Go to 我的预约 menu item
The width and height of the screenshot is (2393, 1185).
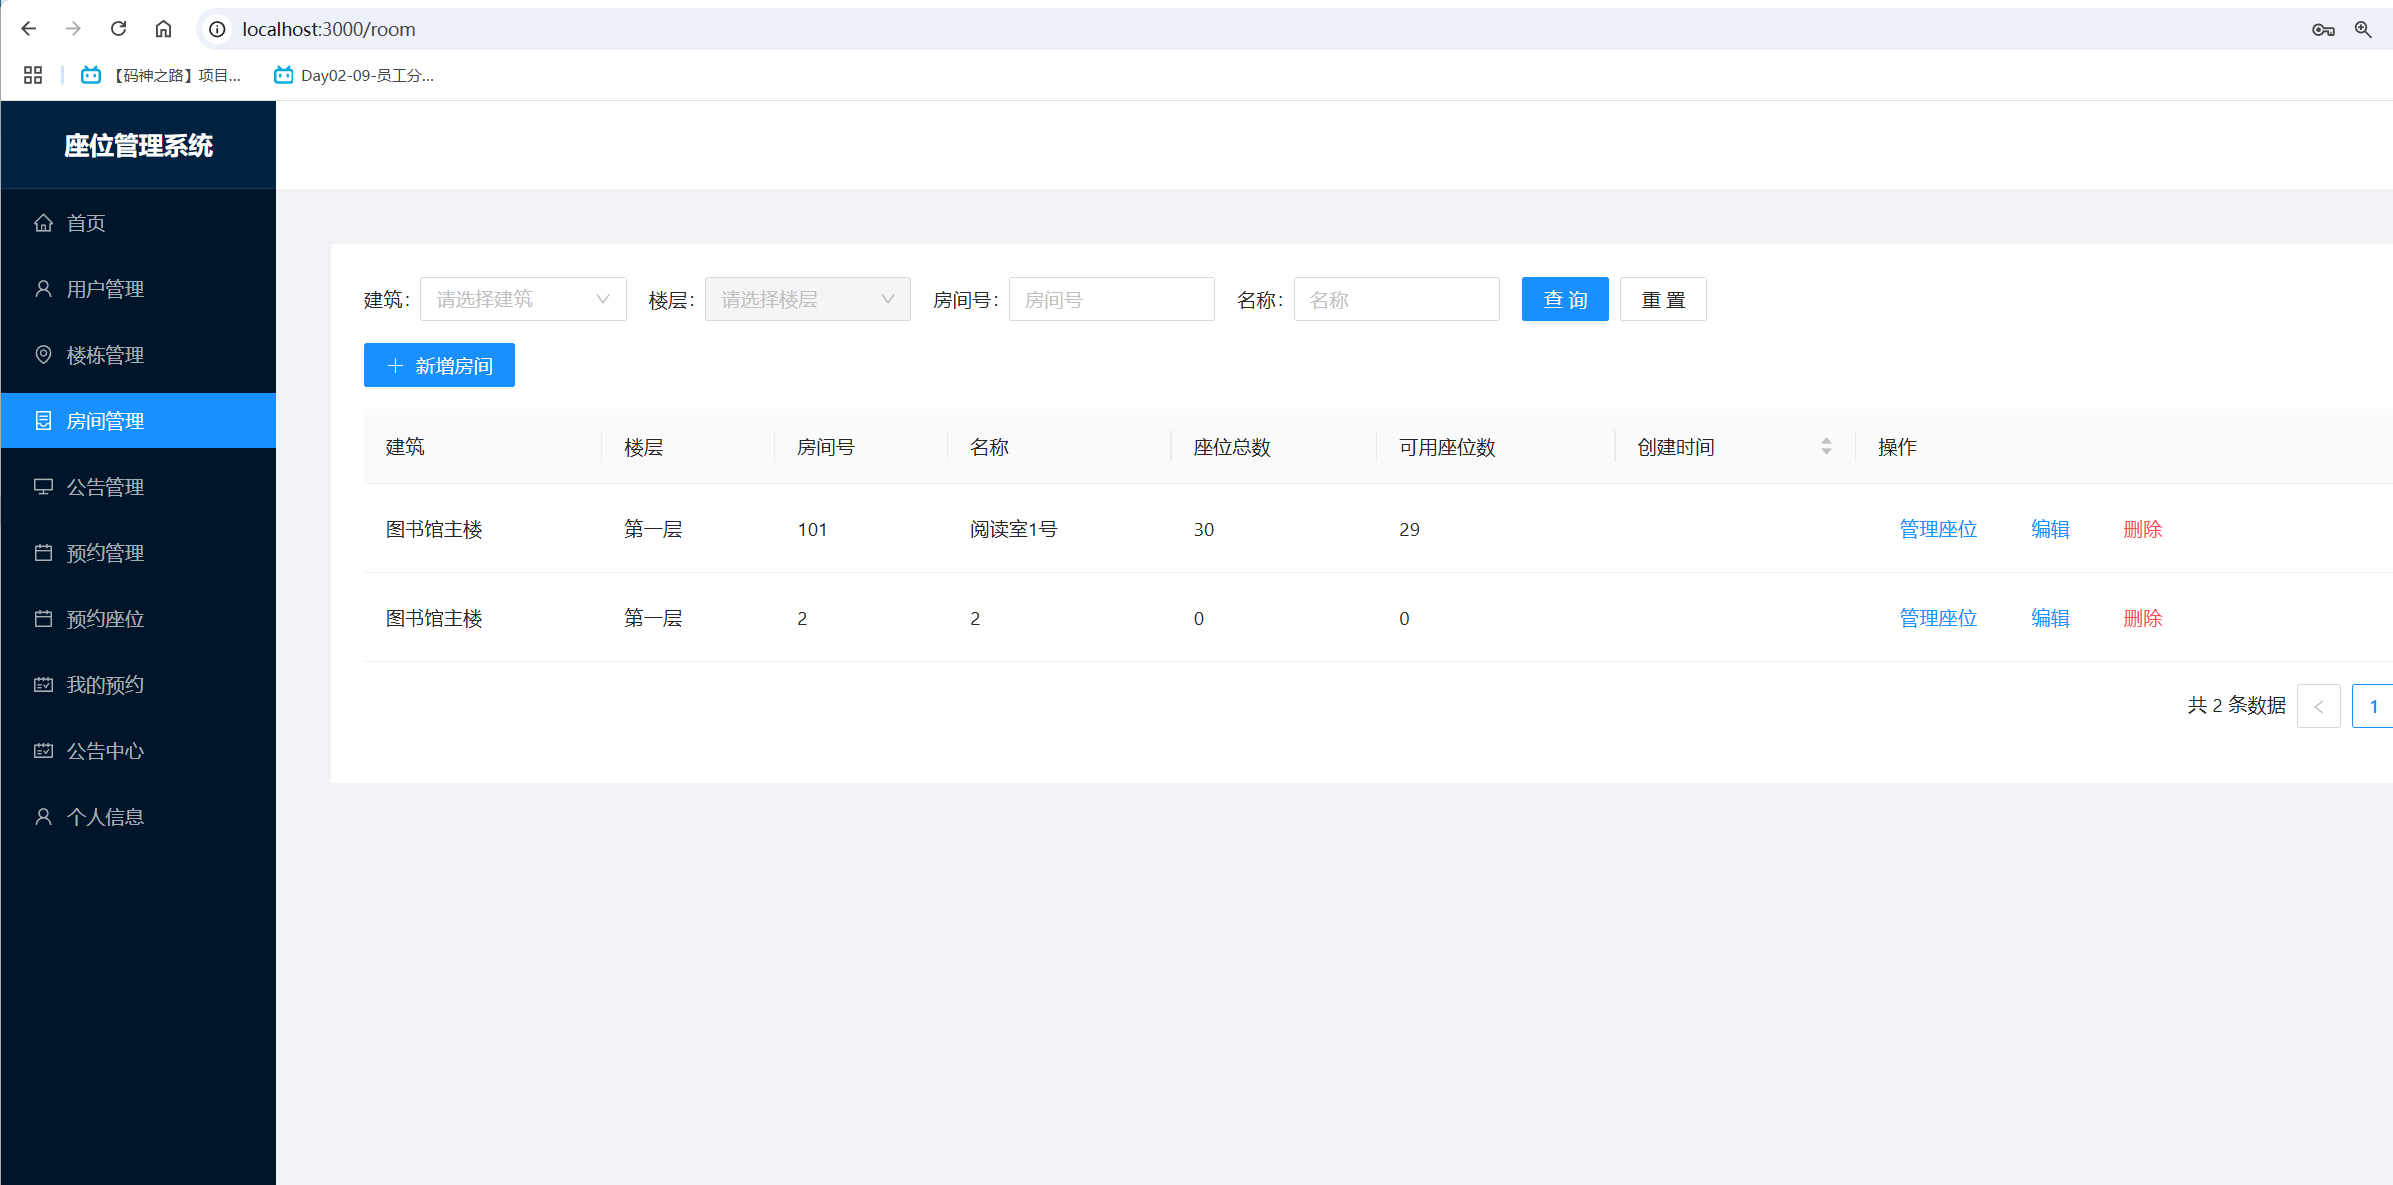104,685
